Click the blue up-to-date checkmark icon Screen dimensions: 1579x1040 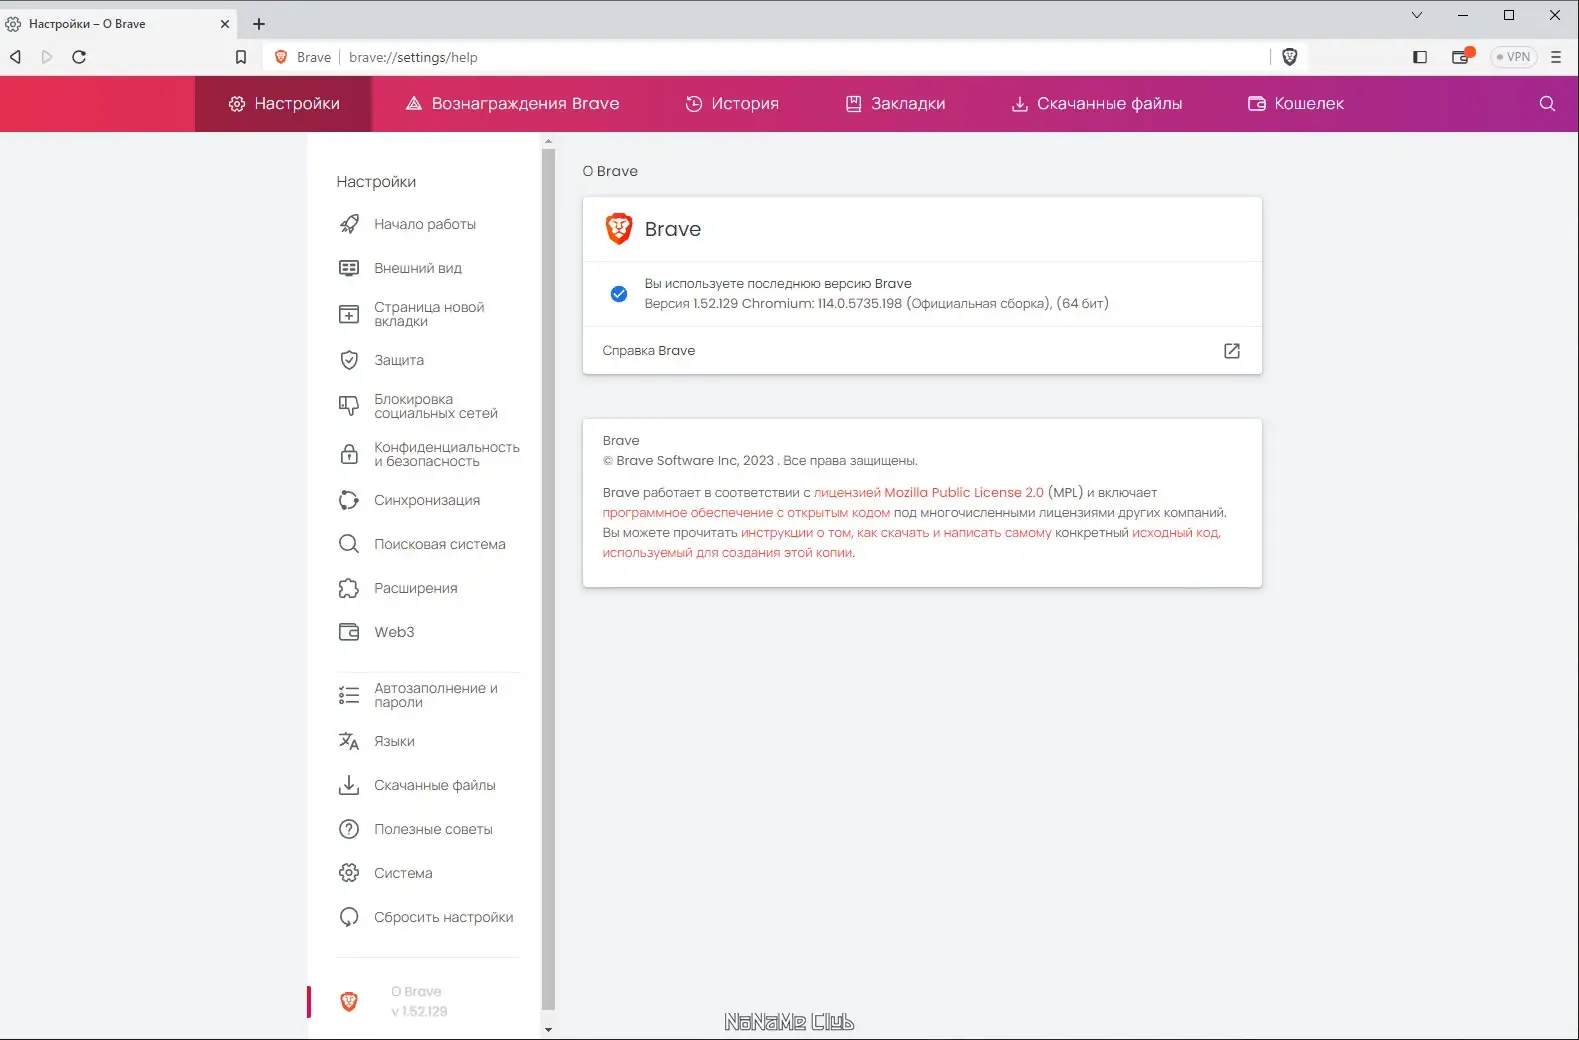point(619,294)
